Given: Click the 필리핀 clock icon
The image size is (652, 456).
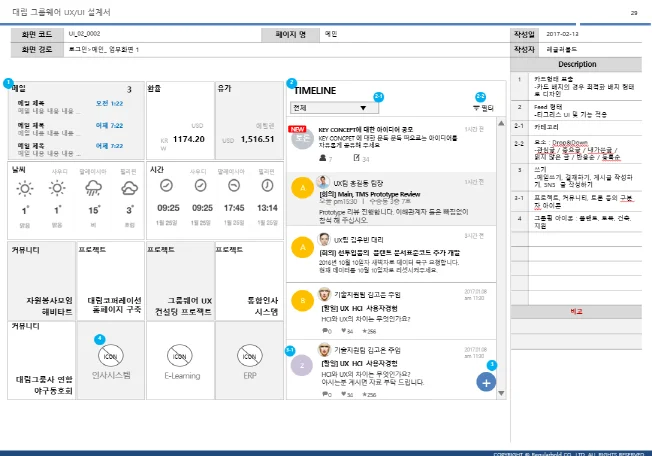Looking at the screenshot, I should point(267,185).
